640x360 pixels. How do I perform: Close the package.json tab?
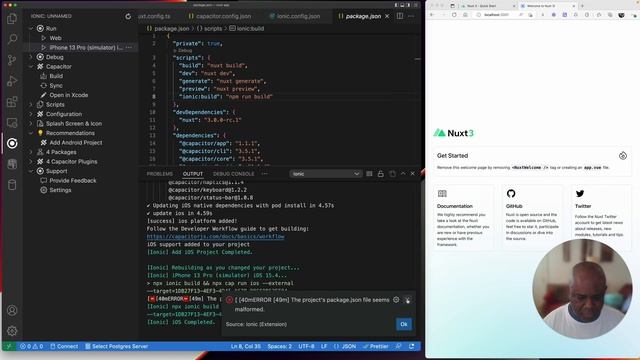click(x=387, y=16)
